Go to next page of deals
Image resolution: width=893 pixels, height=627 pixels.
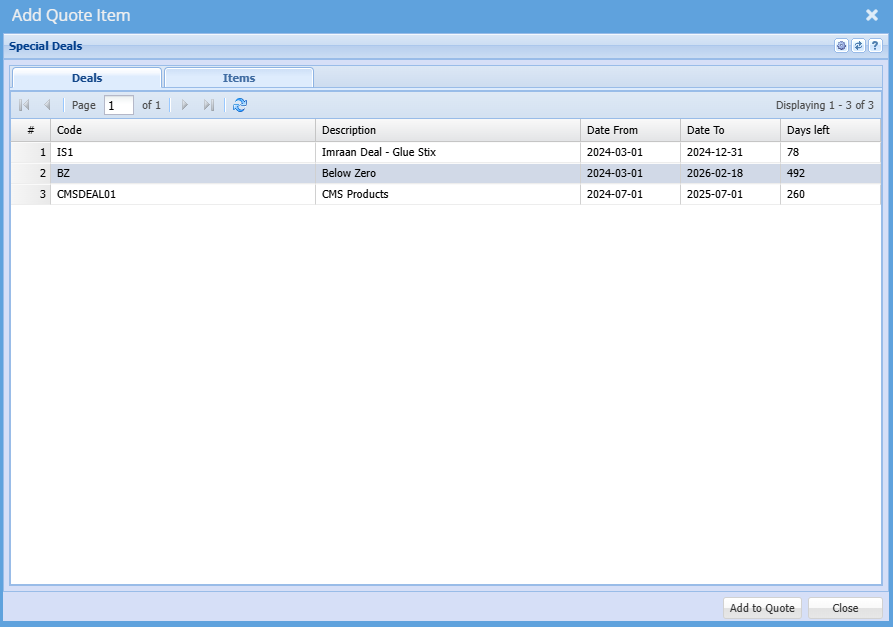[x=185, y=105]
